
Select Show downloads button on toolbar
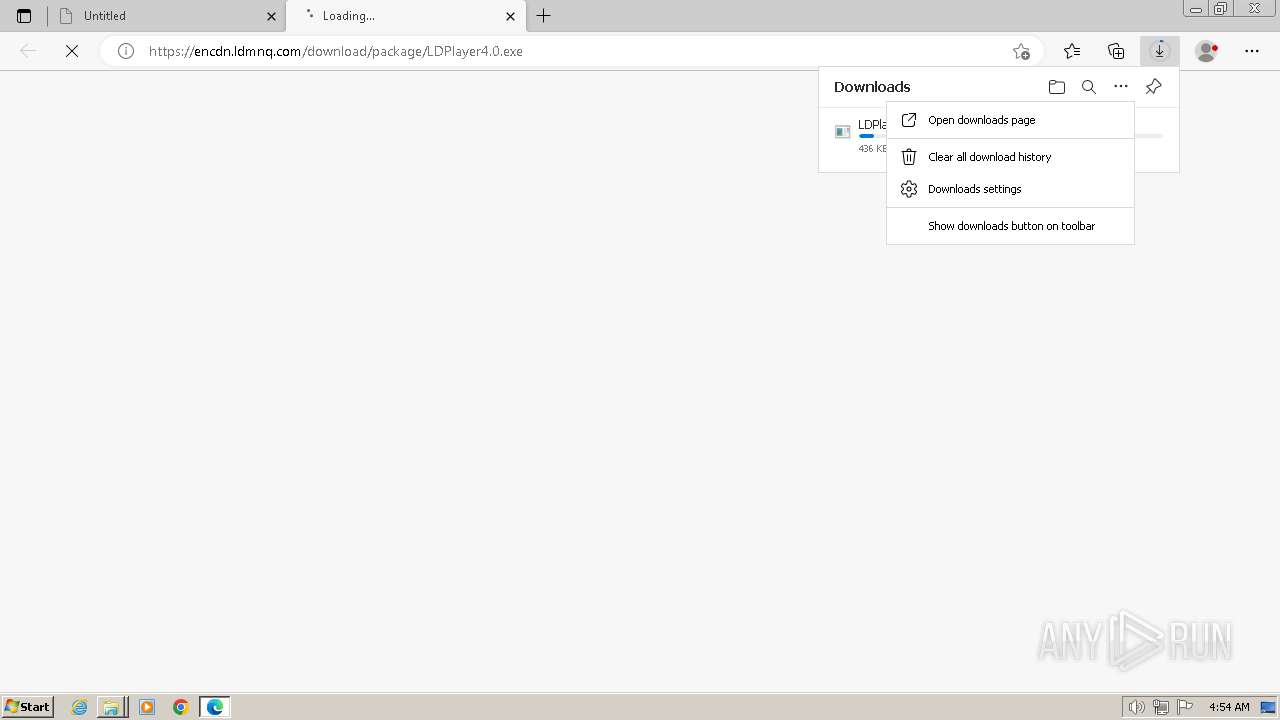tap(1010, 226)
